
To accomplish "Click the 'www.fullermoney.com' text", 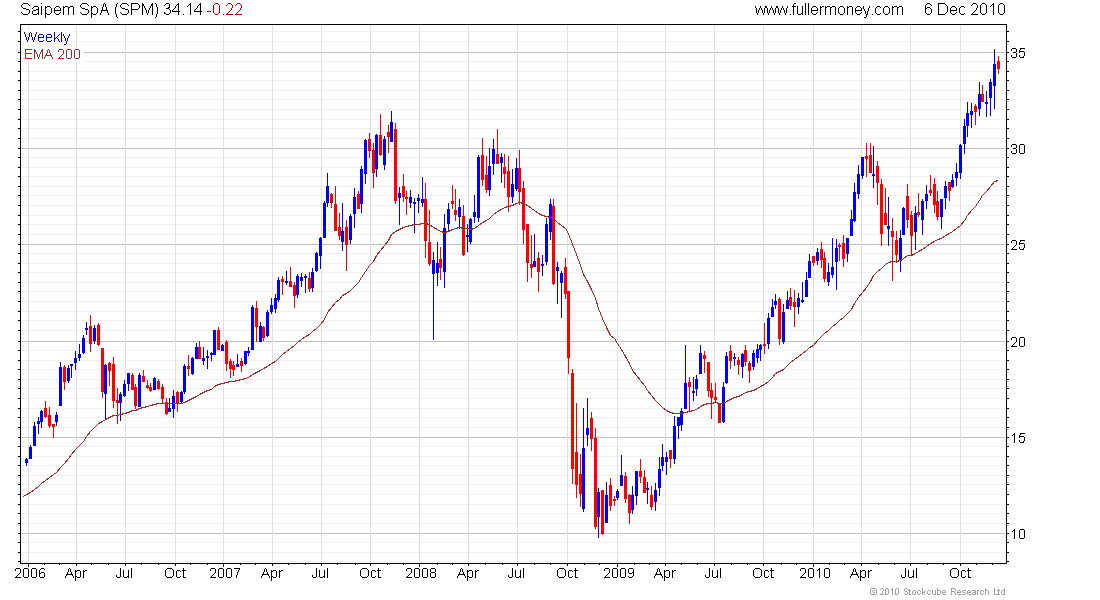I will coord(829,10).
